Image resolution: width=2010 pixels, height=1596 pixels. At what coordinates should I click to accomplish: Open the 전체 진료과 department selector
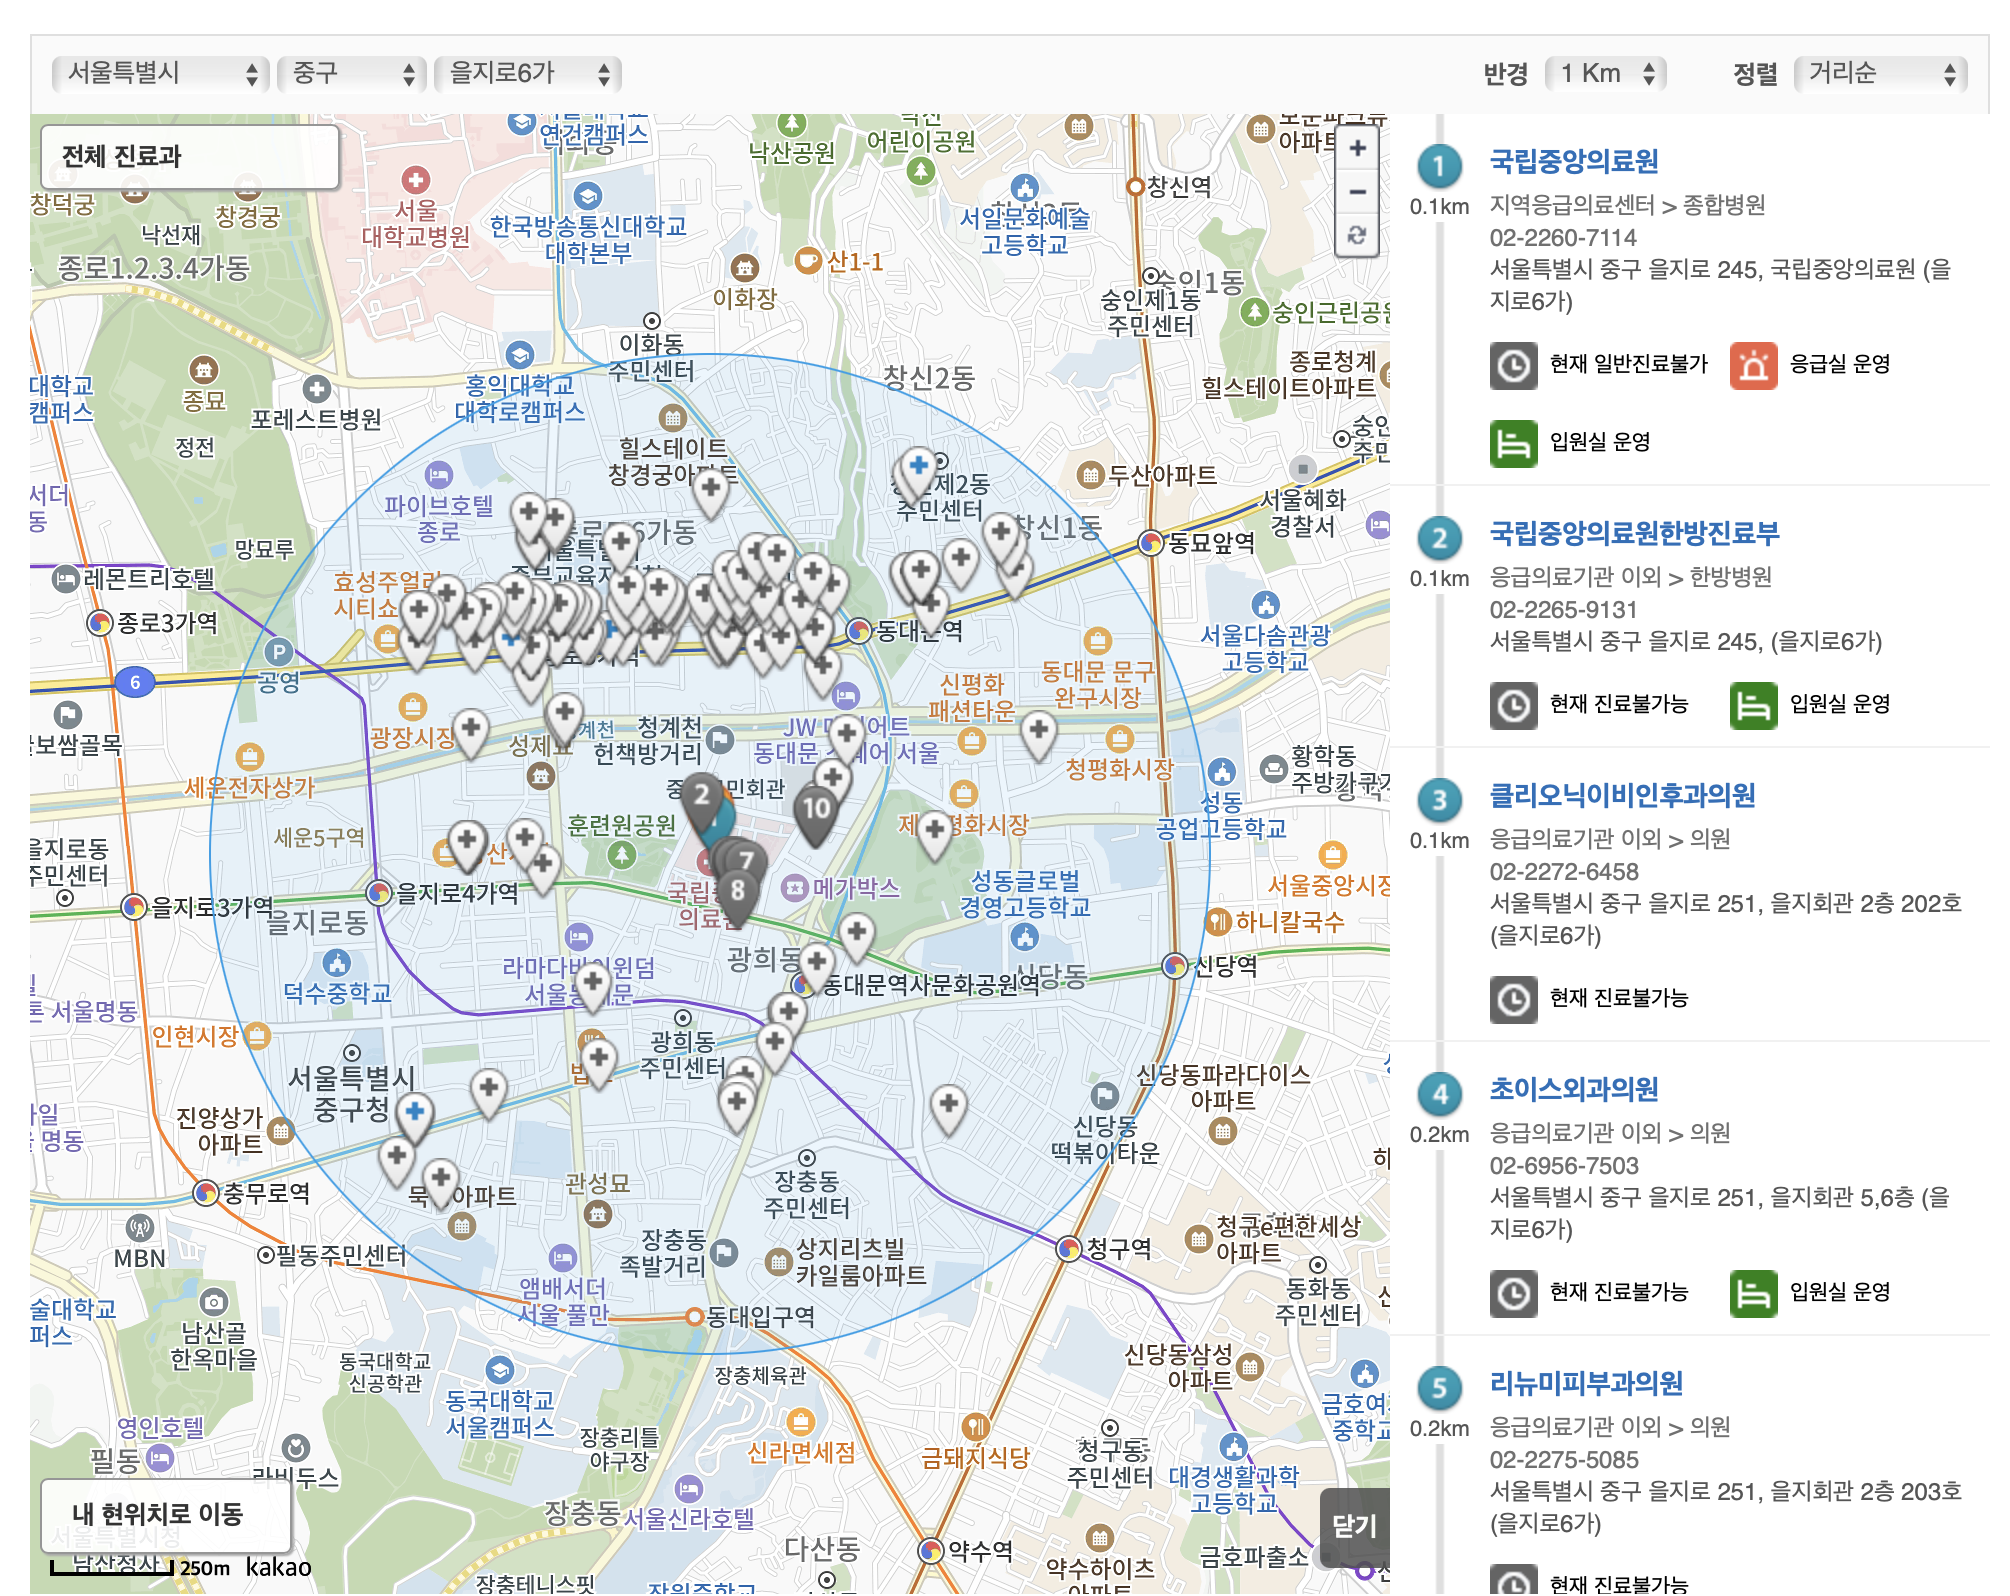(190, 156)
